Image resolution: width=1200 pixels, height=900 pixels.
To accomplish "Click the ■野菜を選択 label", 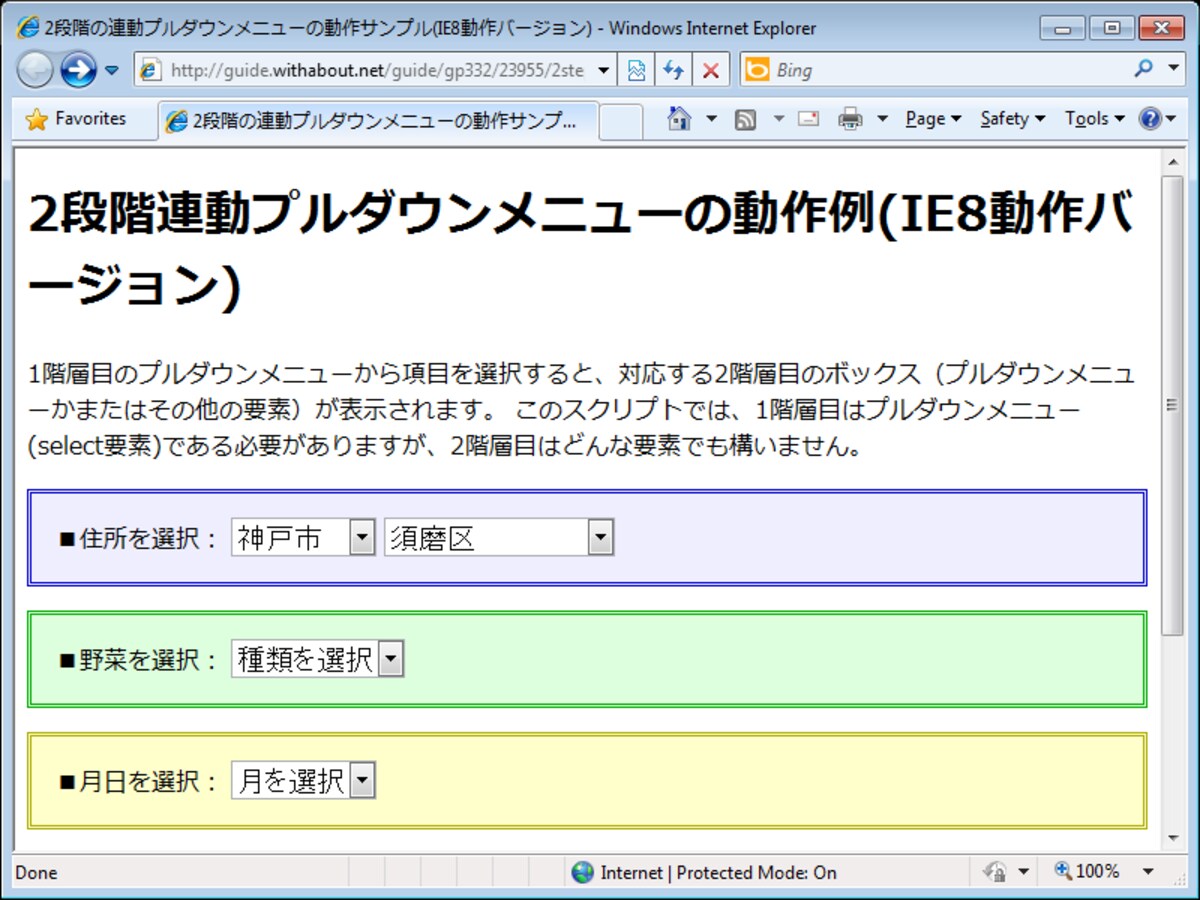I will 138,660.
